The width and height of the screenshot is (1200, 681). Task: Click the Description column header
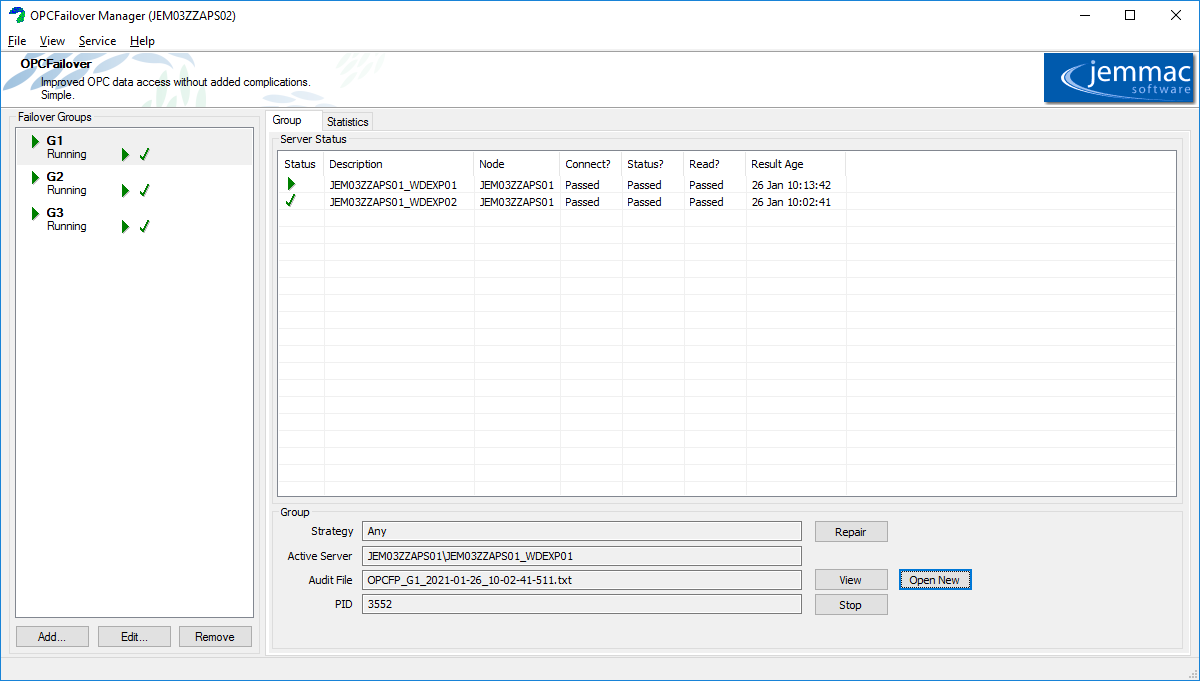tap(356, 164)
